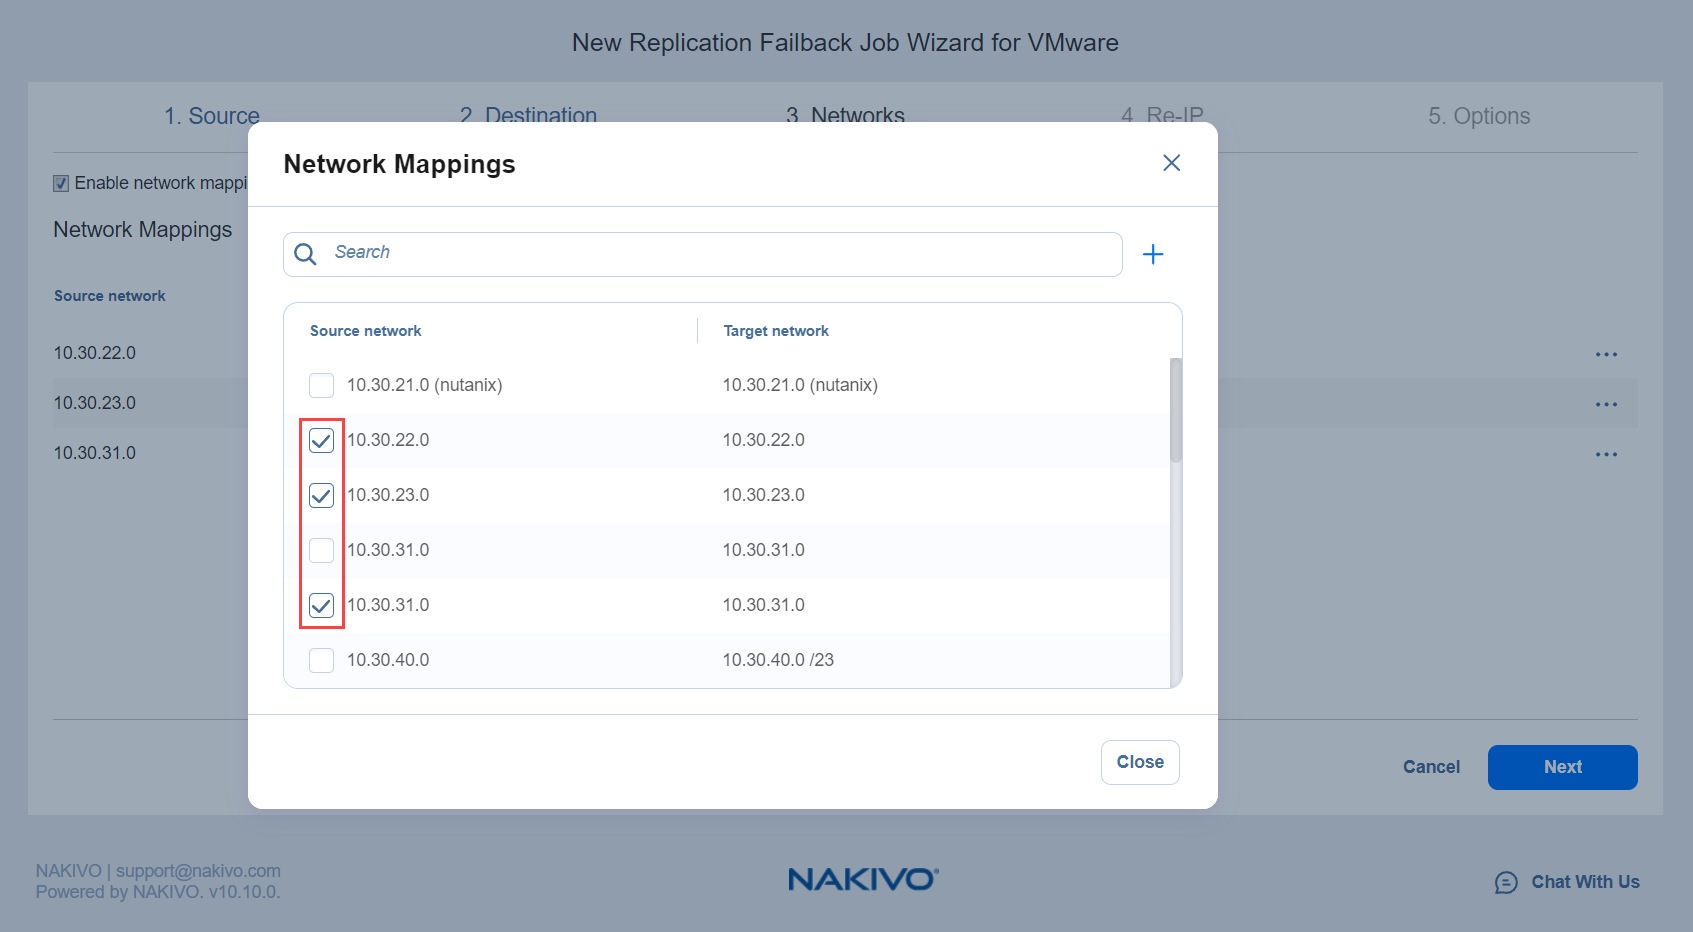The height and width of the screenshot is (932, 1693).
Task: Click the search magnifier icon
Action: (306, 254)
